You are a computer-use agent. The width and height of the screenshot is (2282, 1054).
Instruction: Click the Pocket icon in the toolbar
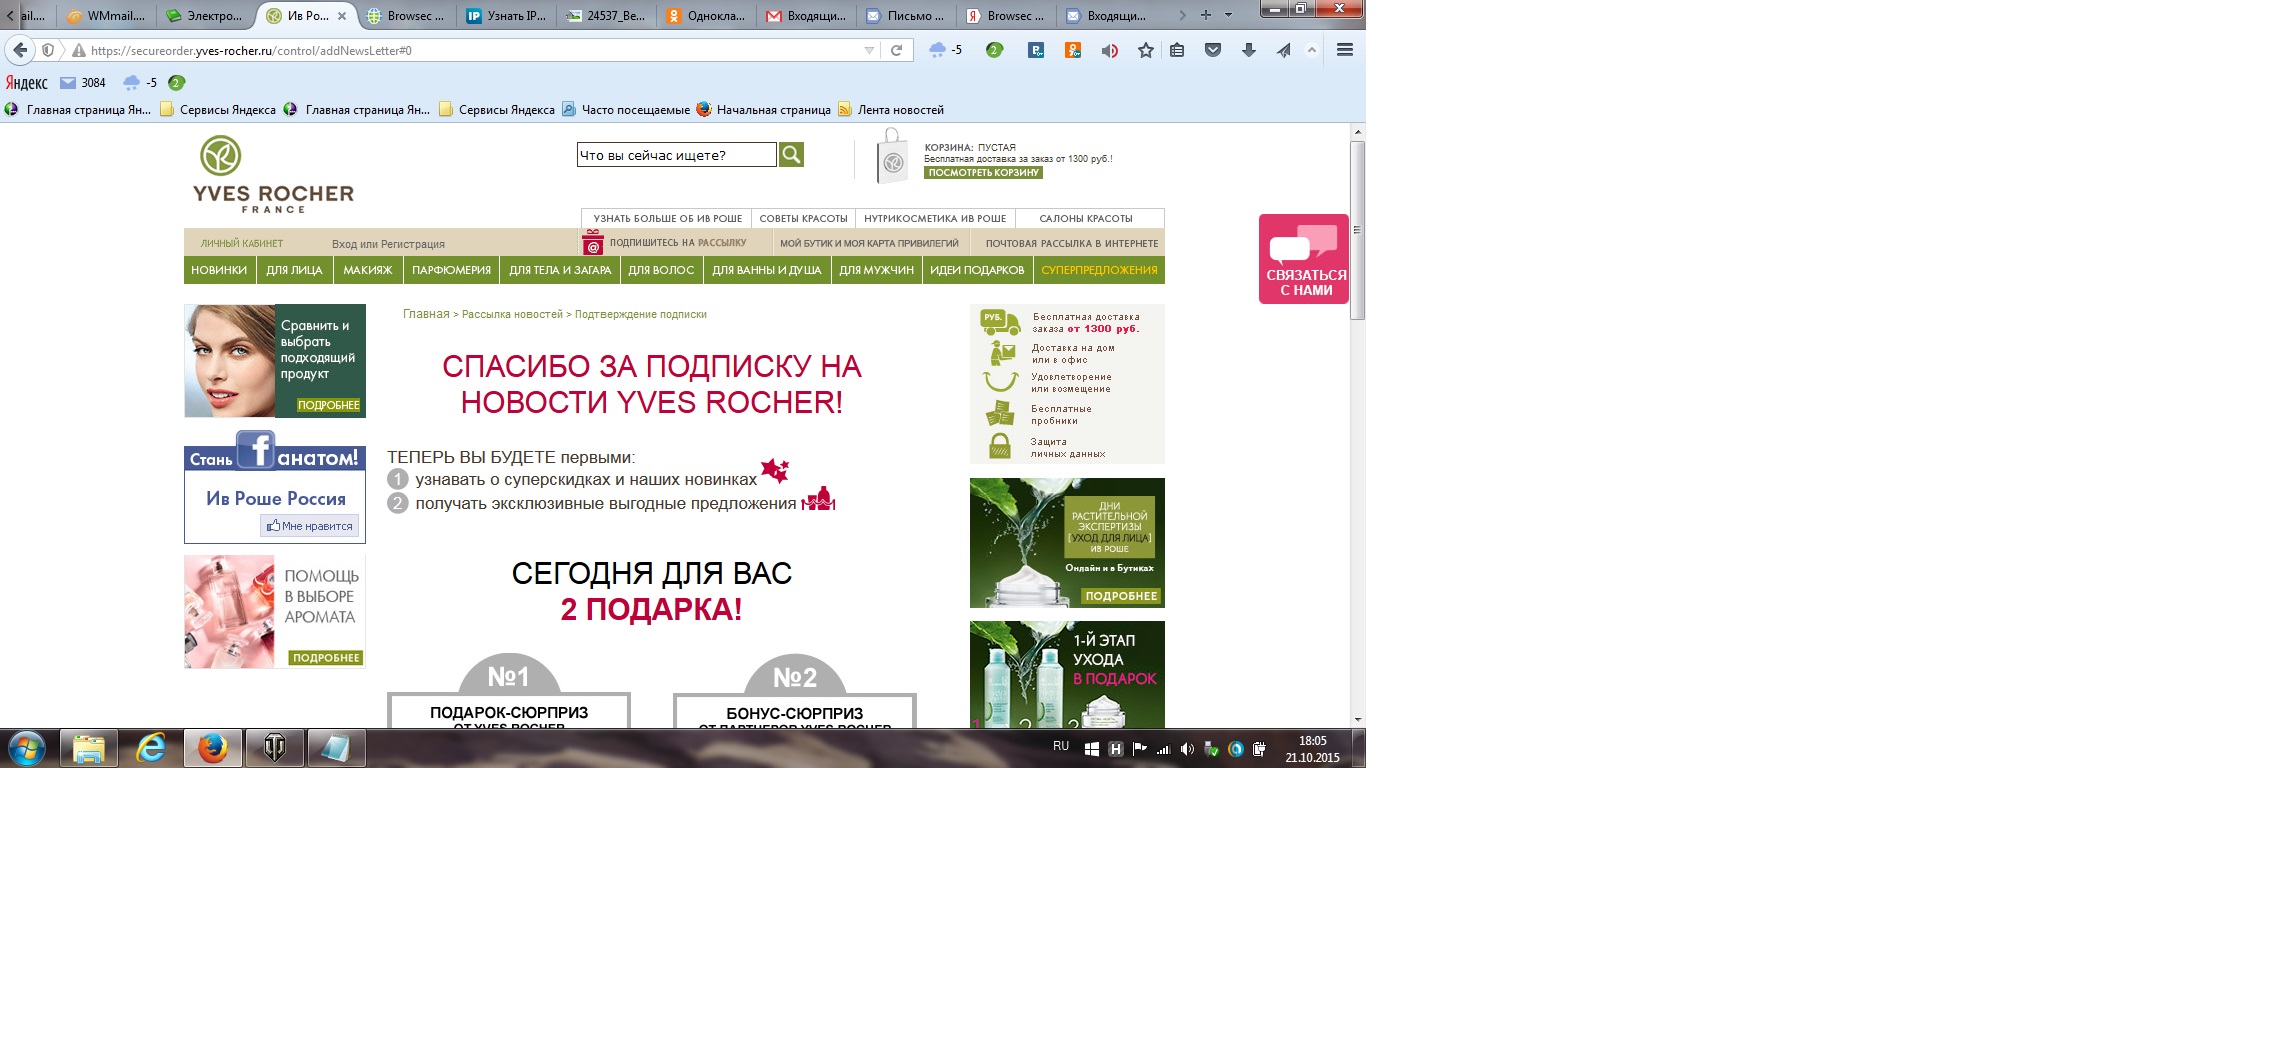click(x=1213, y=50)
